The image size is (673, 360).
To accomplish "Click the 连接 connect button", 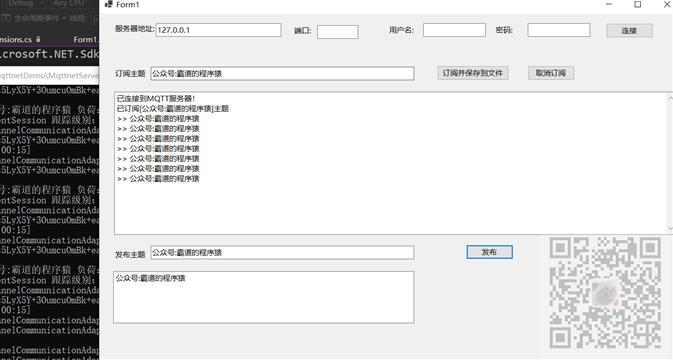I will pos(630,30).
